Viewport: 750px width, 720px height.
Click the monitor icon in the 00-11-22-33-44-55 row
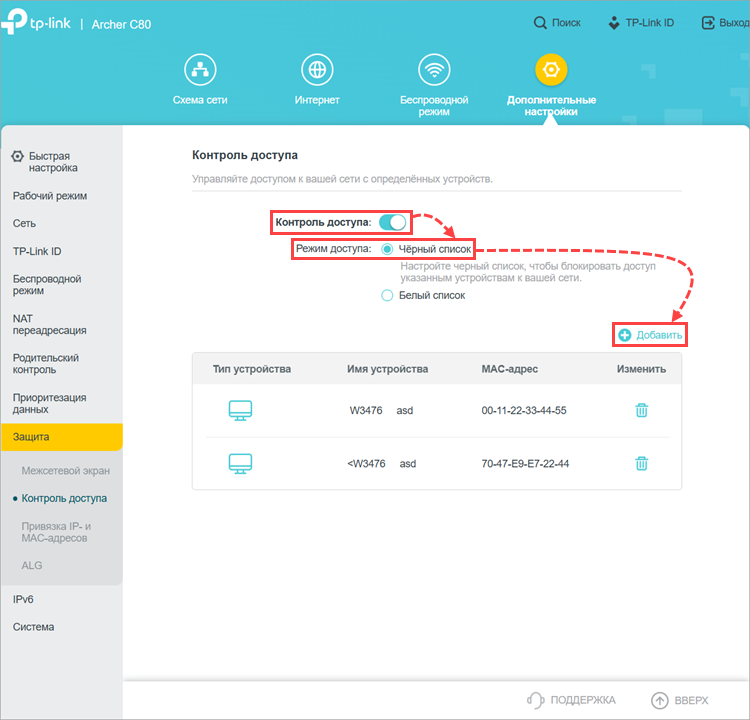(x=240, y=410)
